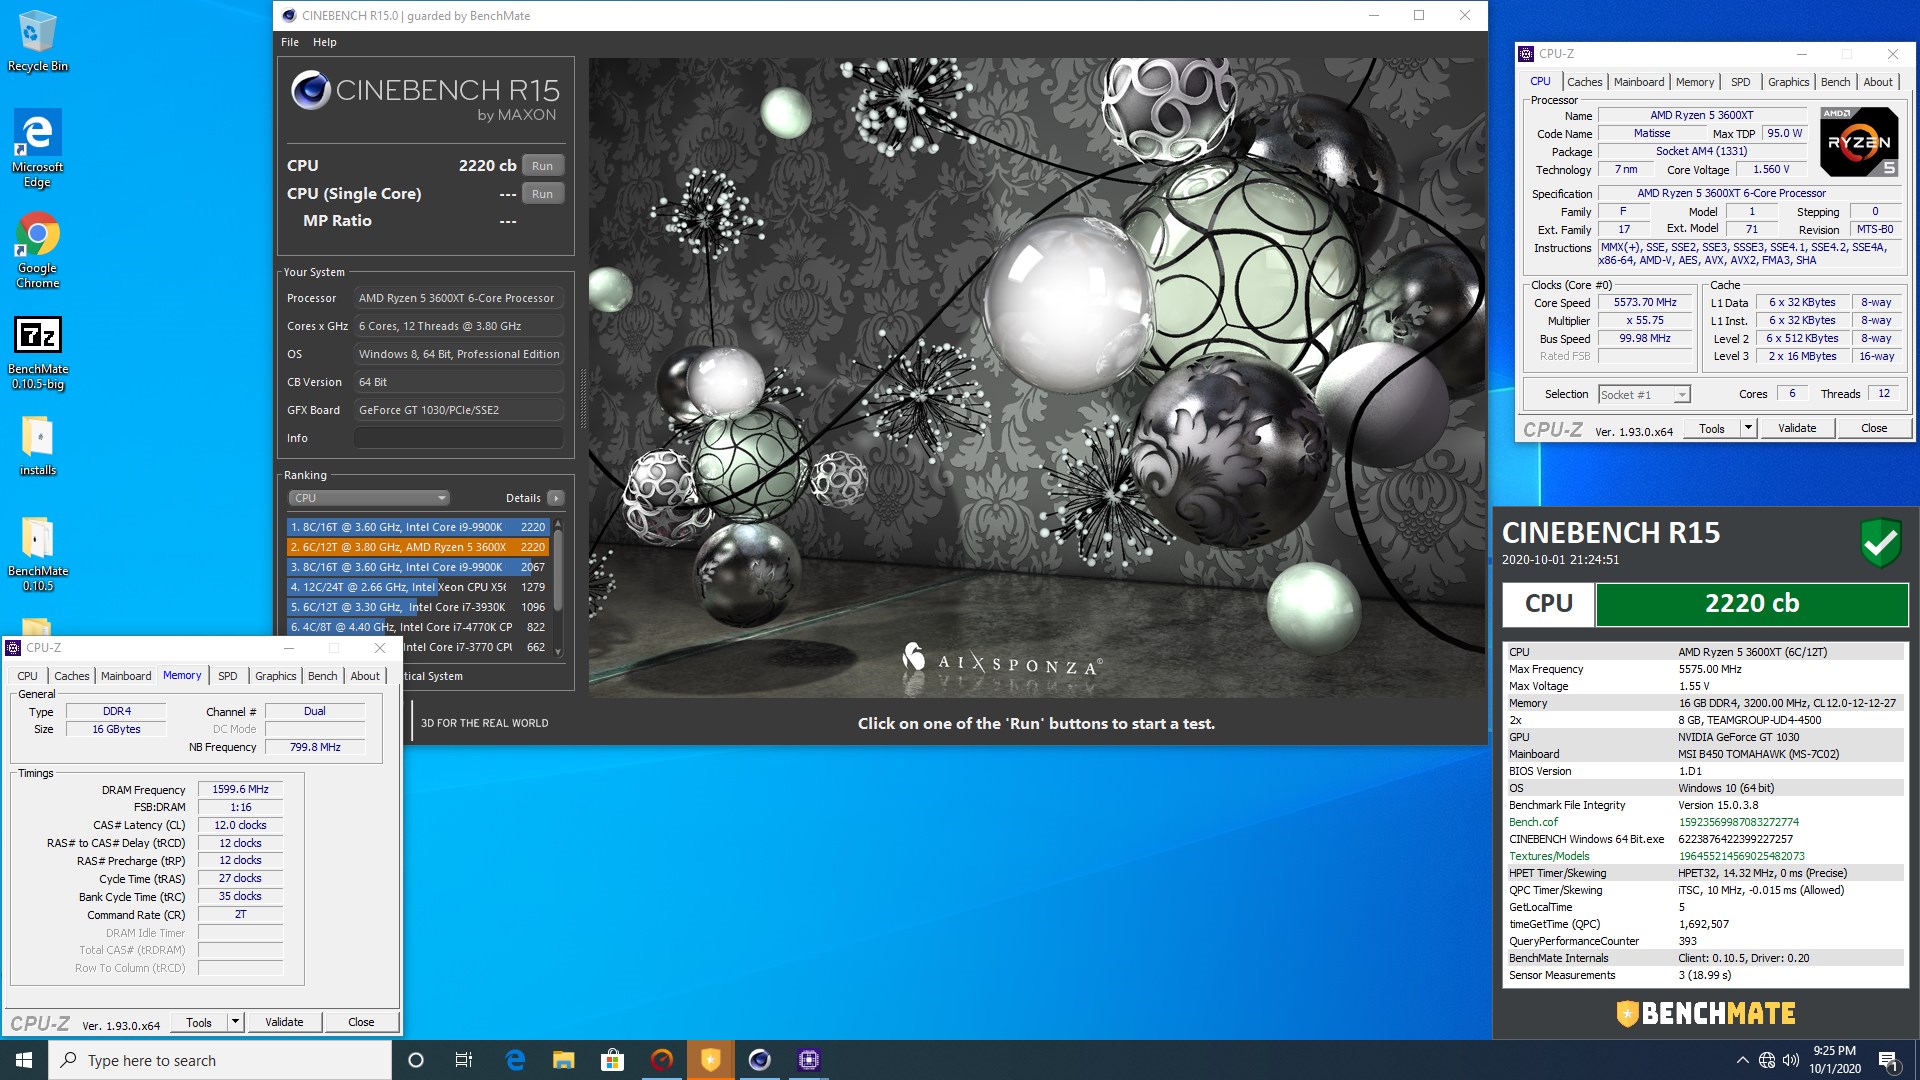
Task: Open File Explorer from the taskbar
Action: 564,1060
